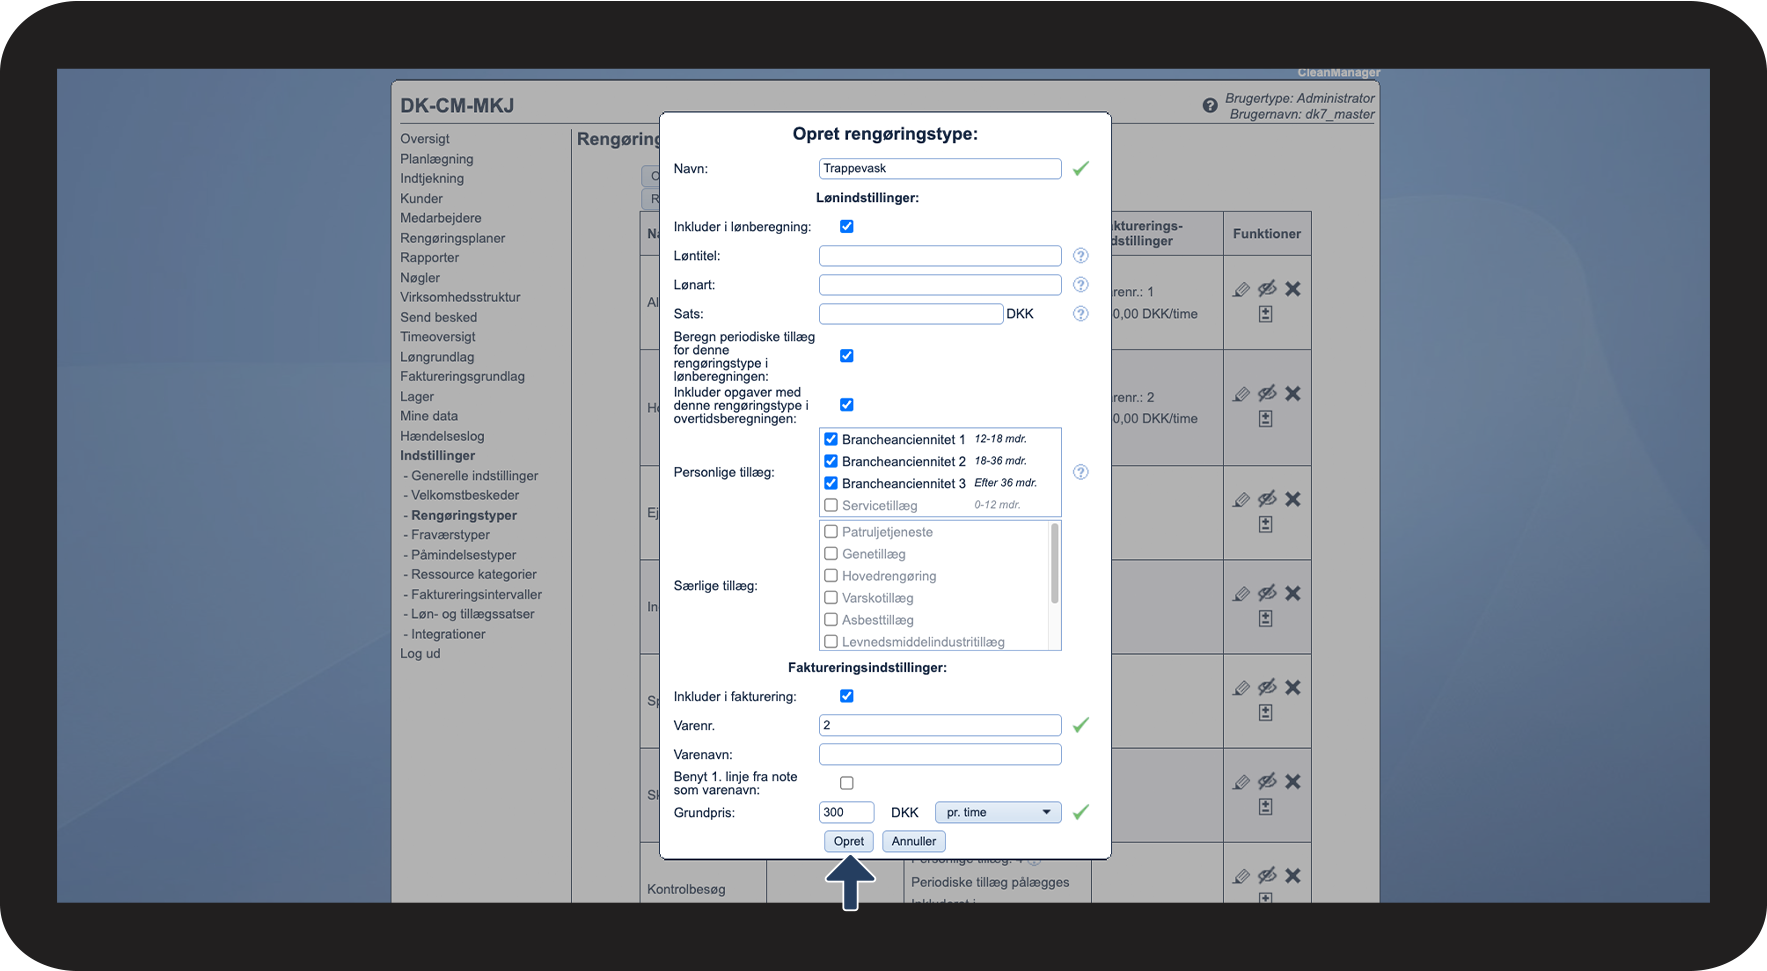Screen dimensions: 1767x971
Task: Enable the Servicetillæg checkbox
Action: pyautogui.click(x=831, y=505)
